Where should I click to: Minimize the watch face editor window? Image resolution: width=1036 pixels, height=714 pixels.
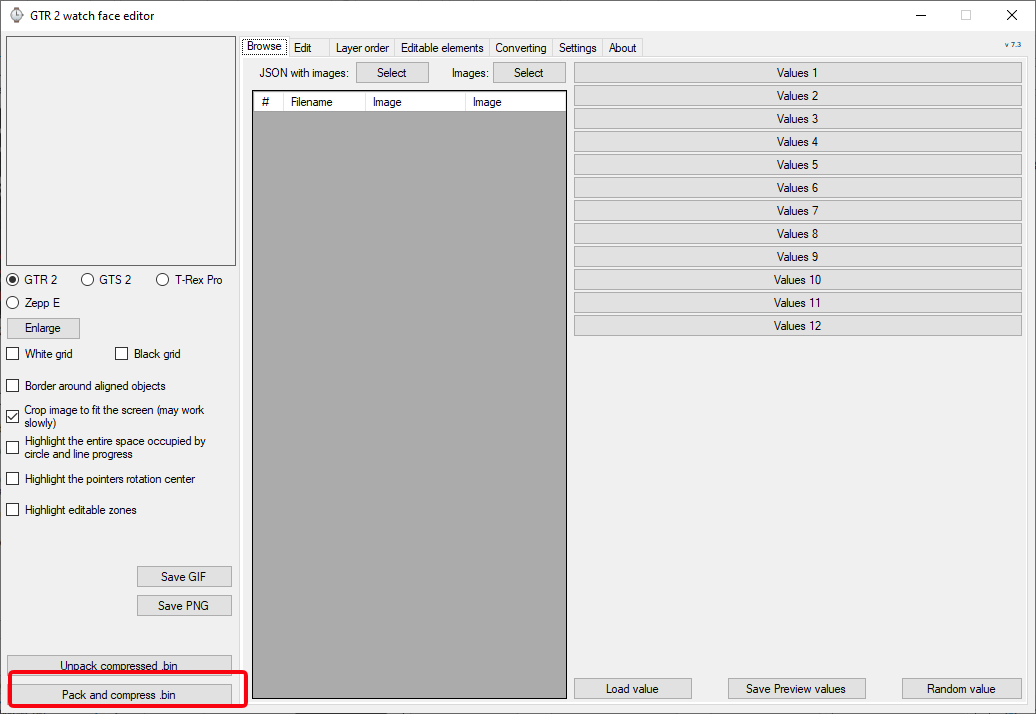(x=921, y=15)
